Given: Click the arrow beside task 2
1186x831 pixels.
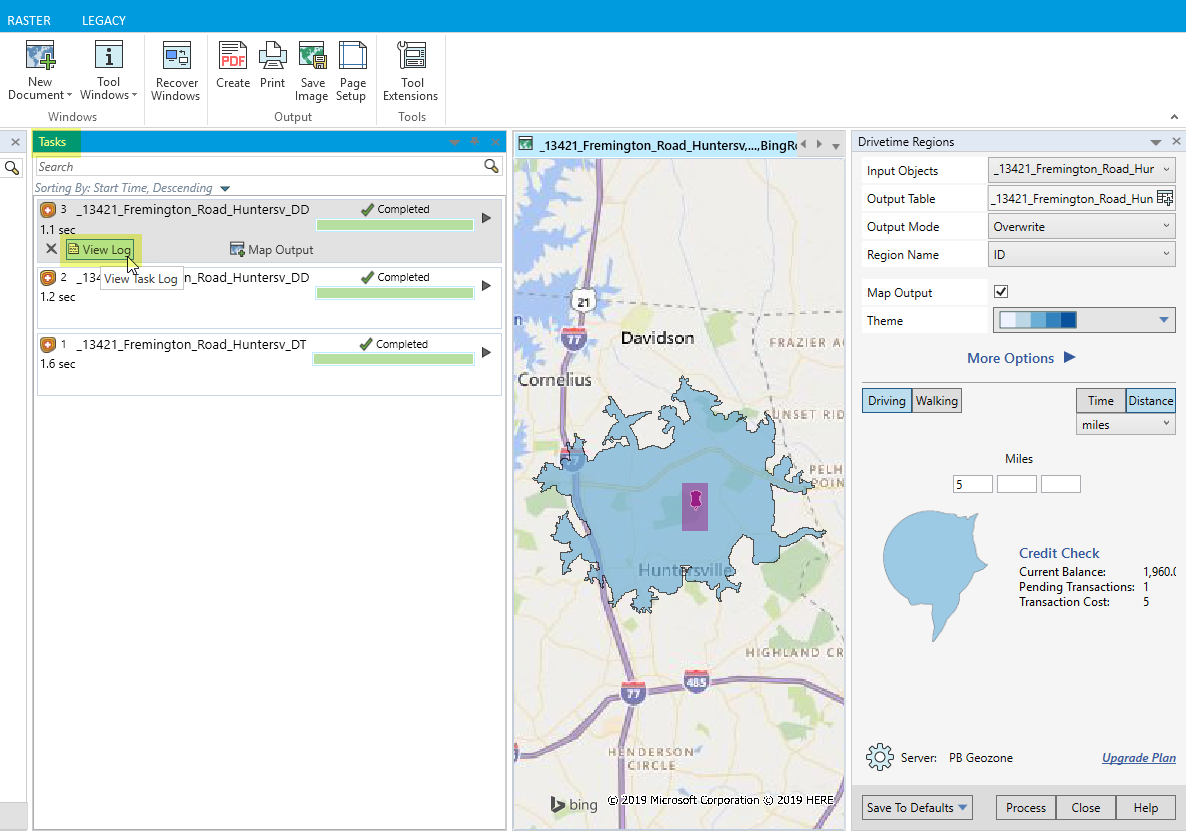Looking at the screenshot, I should pyautogui.click(x=486, y=286).
